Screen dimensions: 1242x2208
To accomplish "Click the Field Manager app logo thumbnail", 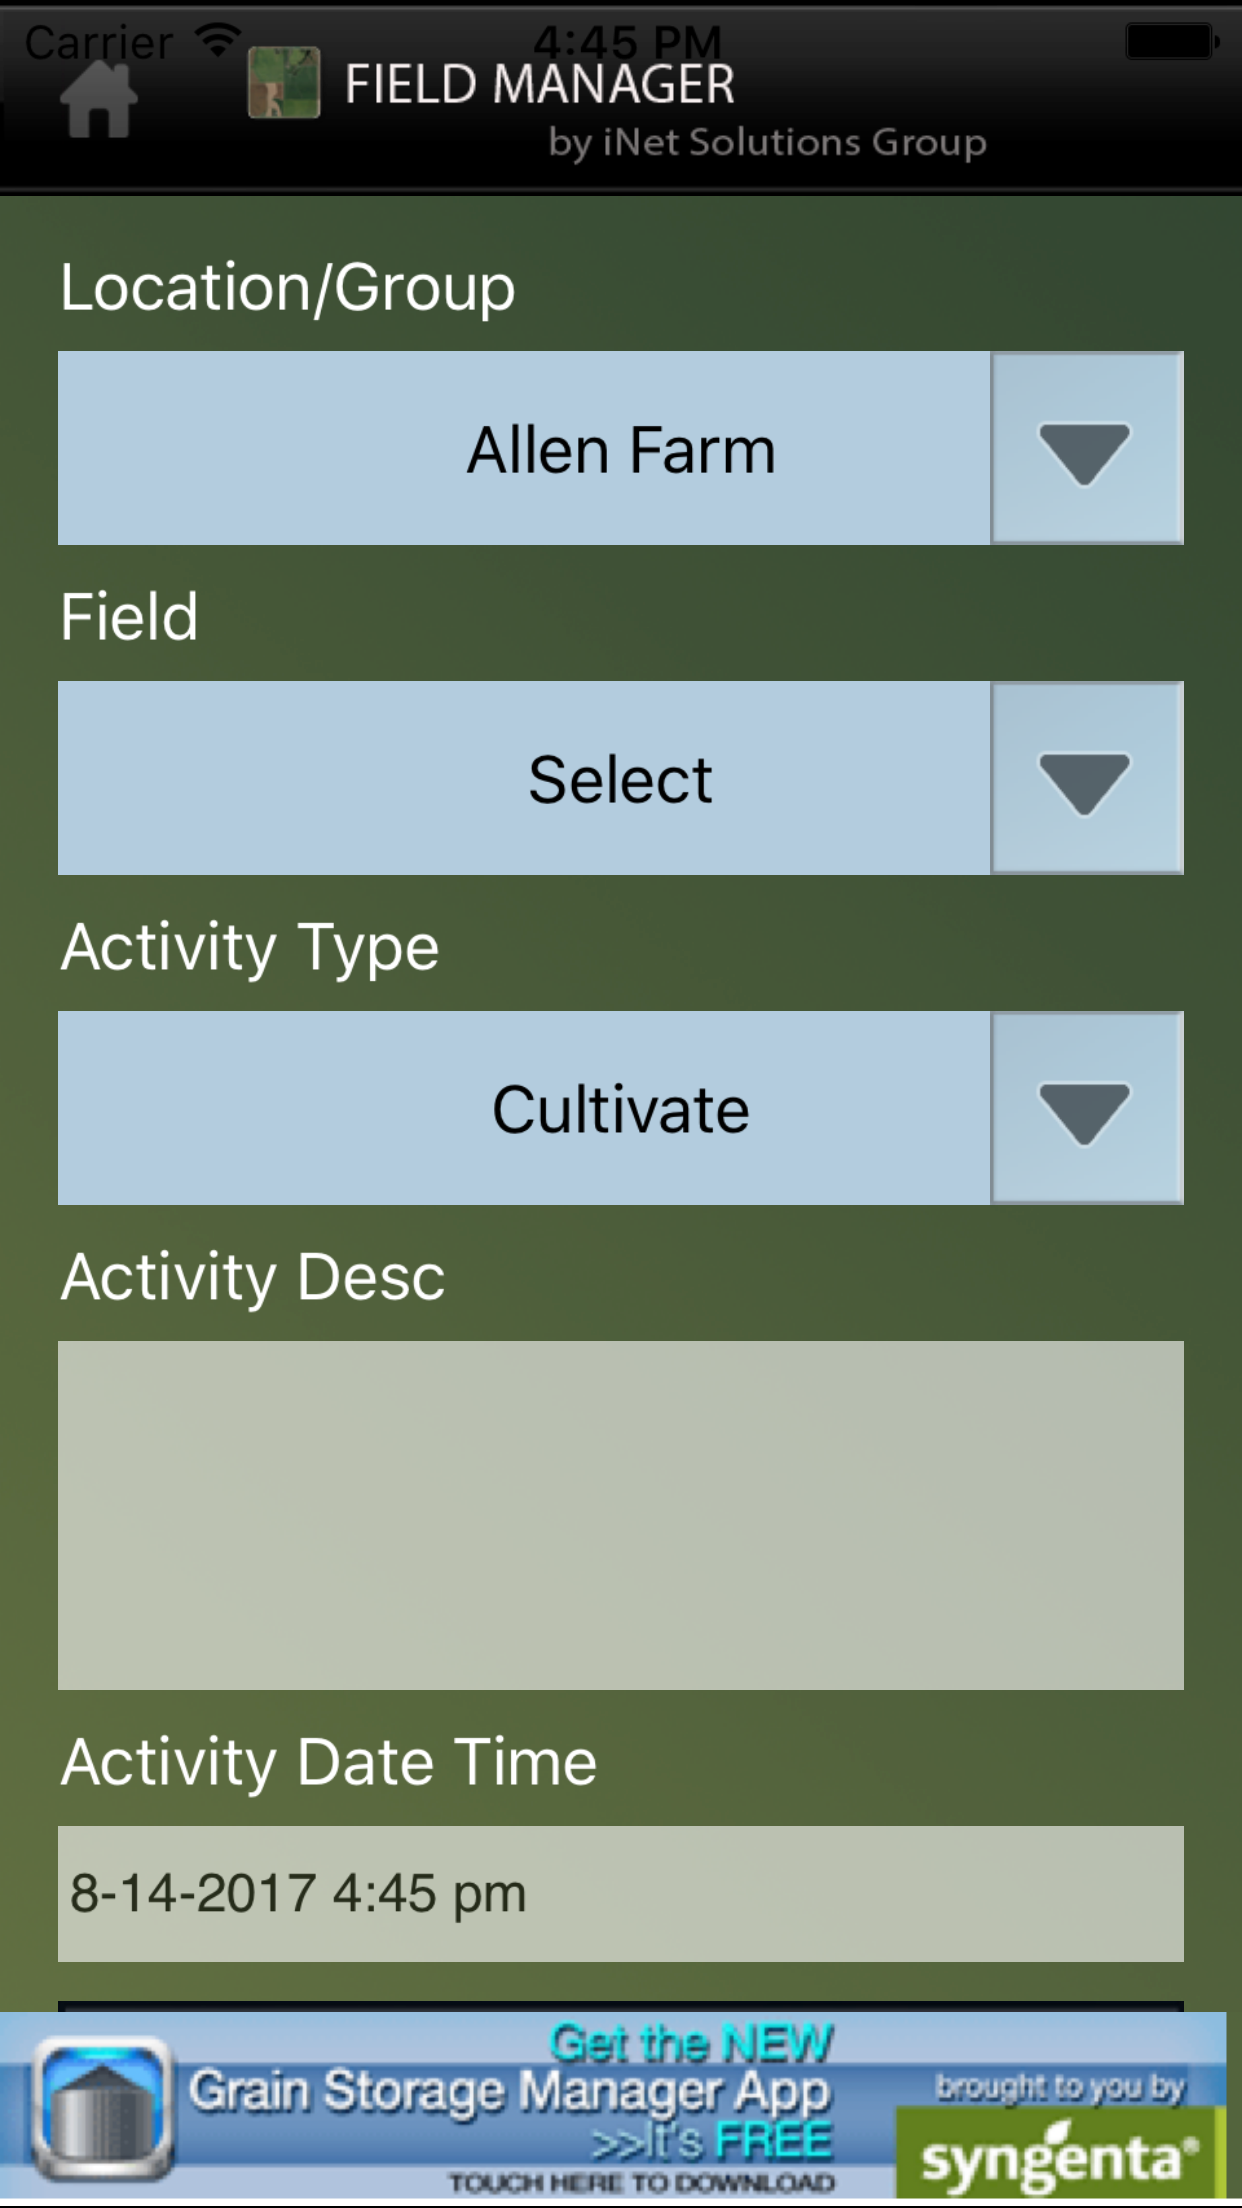I will [283, 83].
